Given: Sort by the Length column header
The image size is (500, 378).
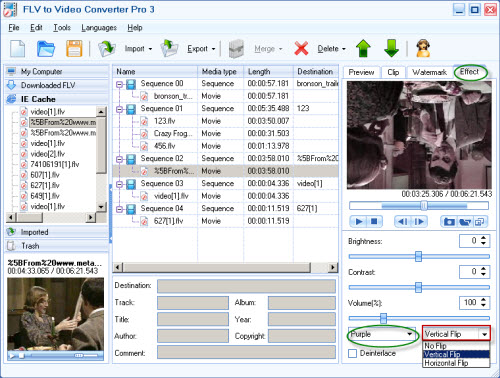Looking at the screenshot, I should tap(268, 72).
